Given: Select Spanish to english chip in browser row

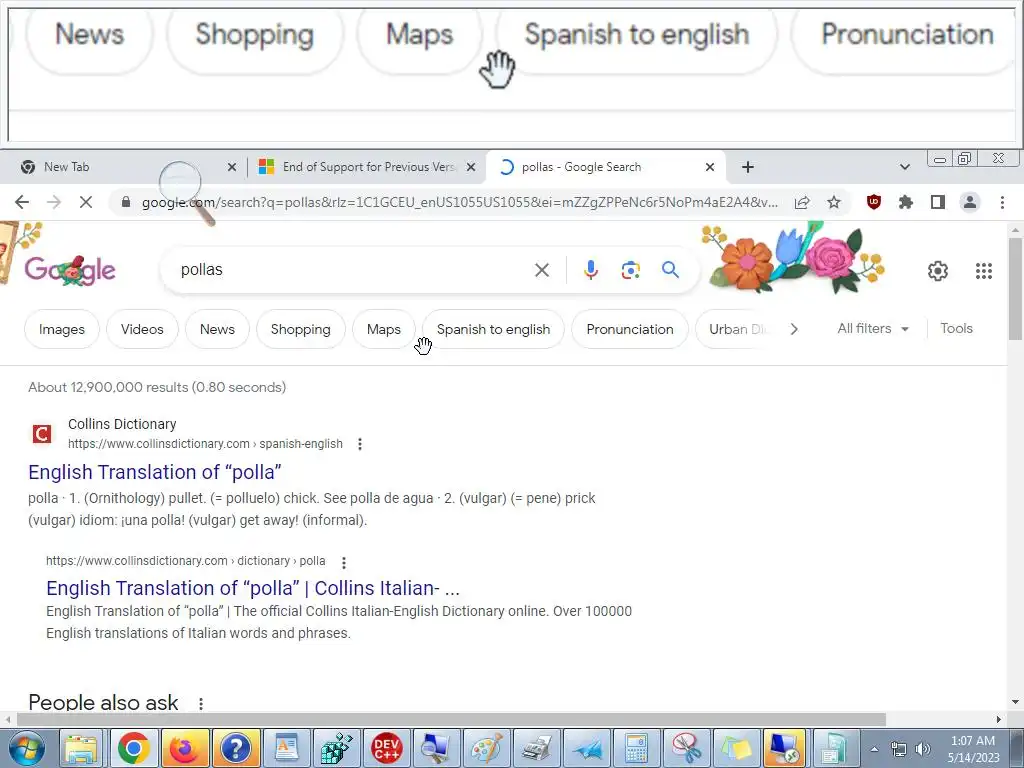Looking at the screenshot, I should tap(493, 329).
